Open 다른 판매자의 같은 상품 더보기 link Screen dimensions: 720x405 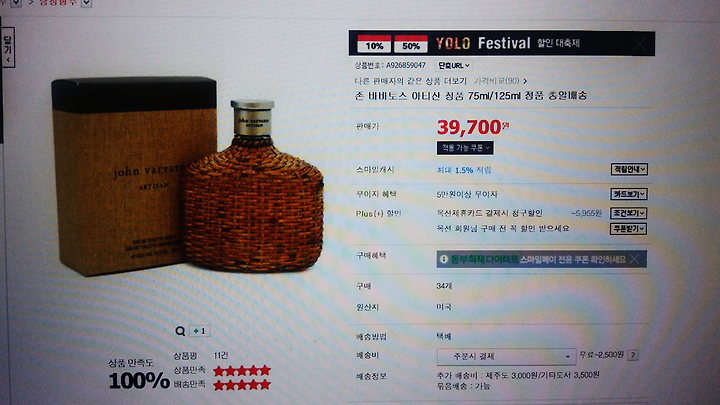[411, 81]
